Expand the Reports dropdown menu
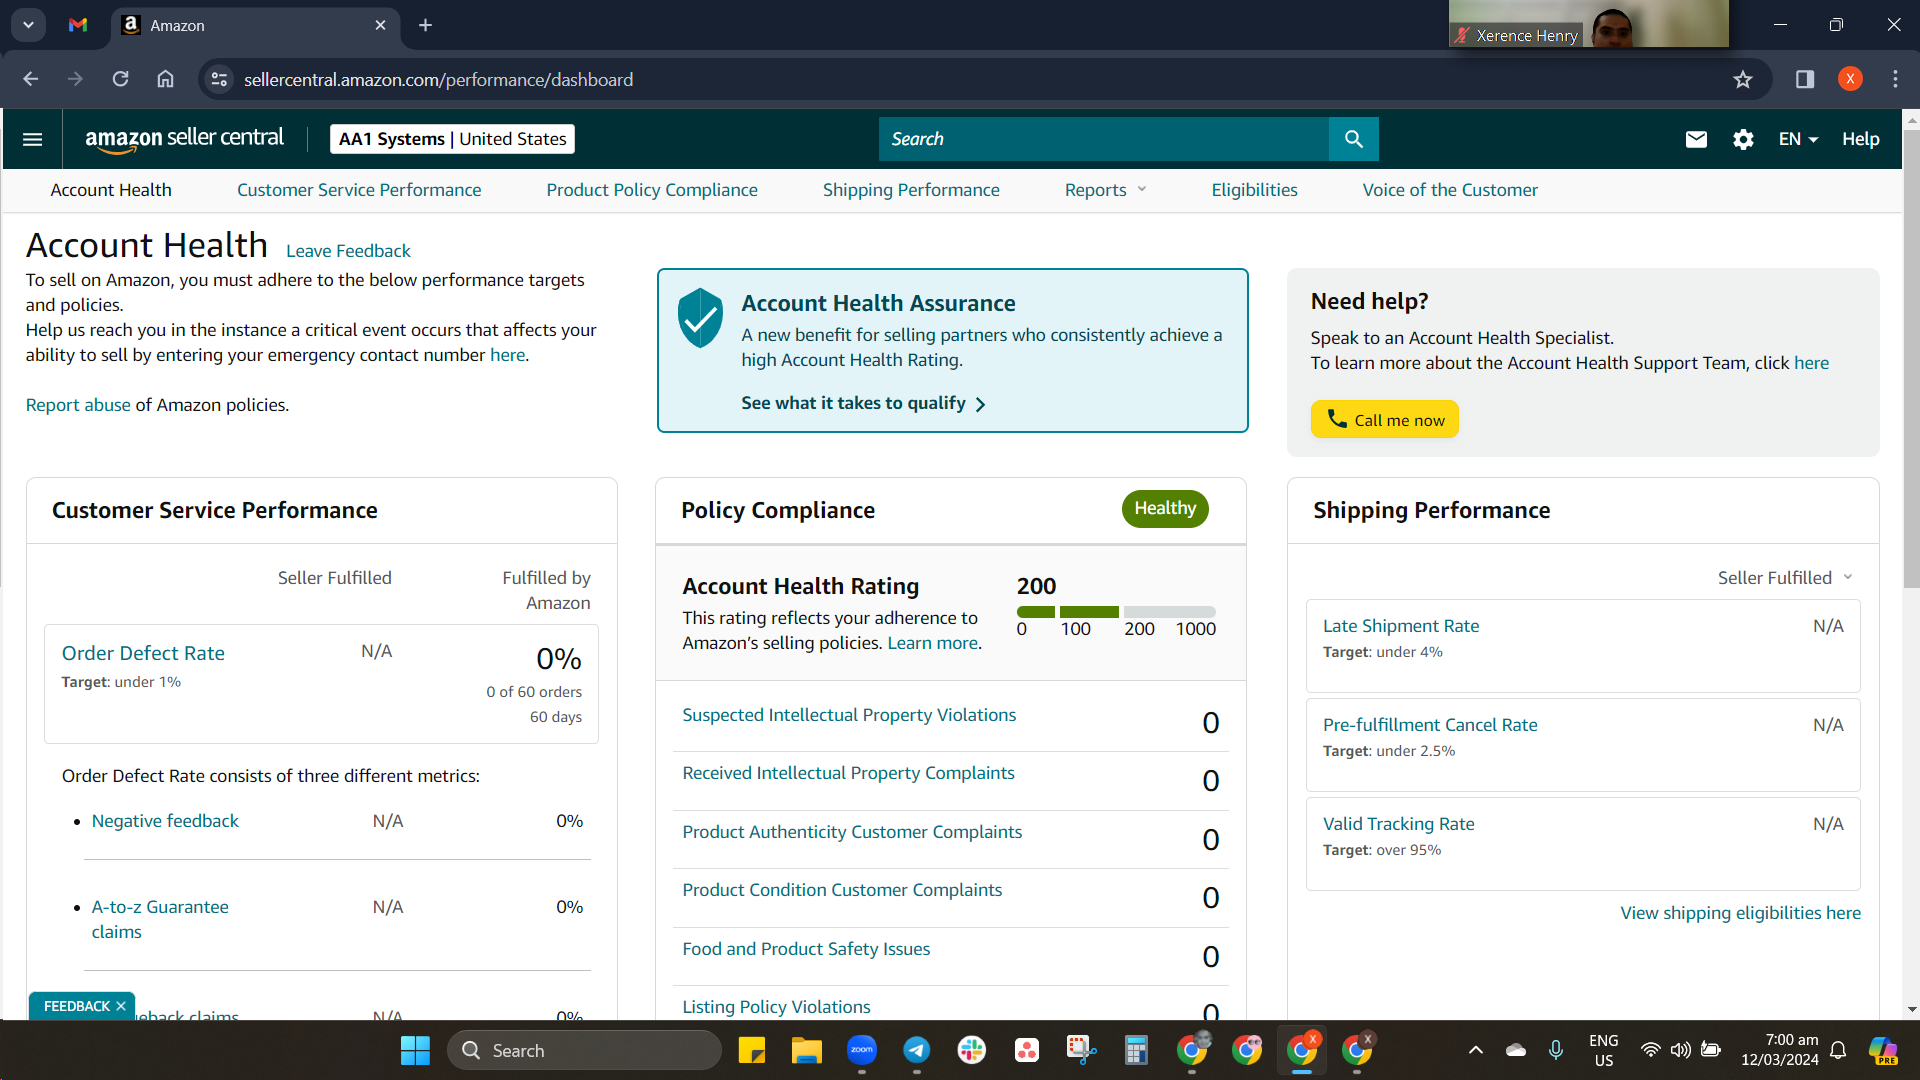Image resolution: width=1920 pixels, height=1080 pixels. (1105, 190)
